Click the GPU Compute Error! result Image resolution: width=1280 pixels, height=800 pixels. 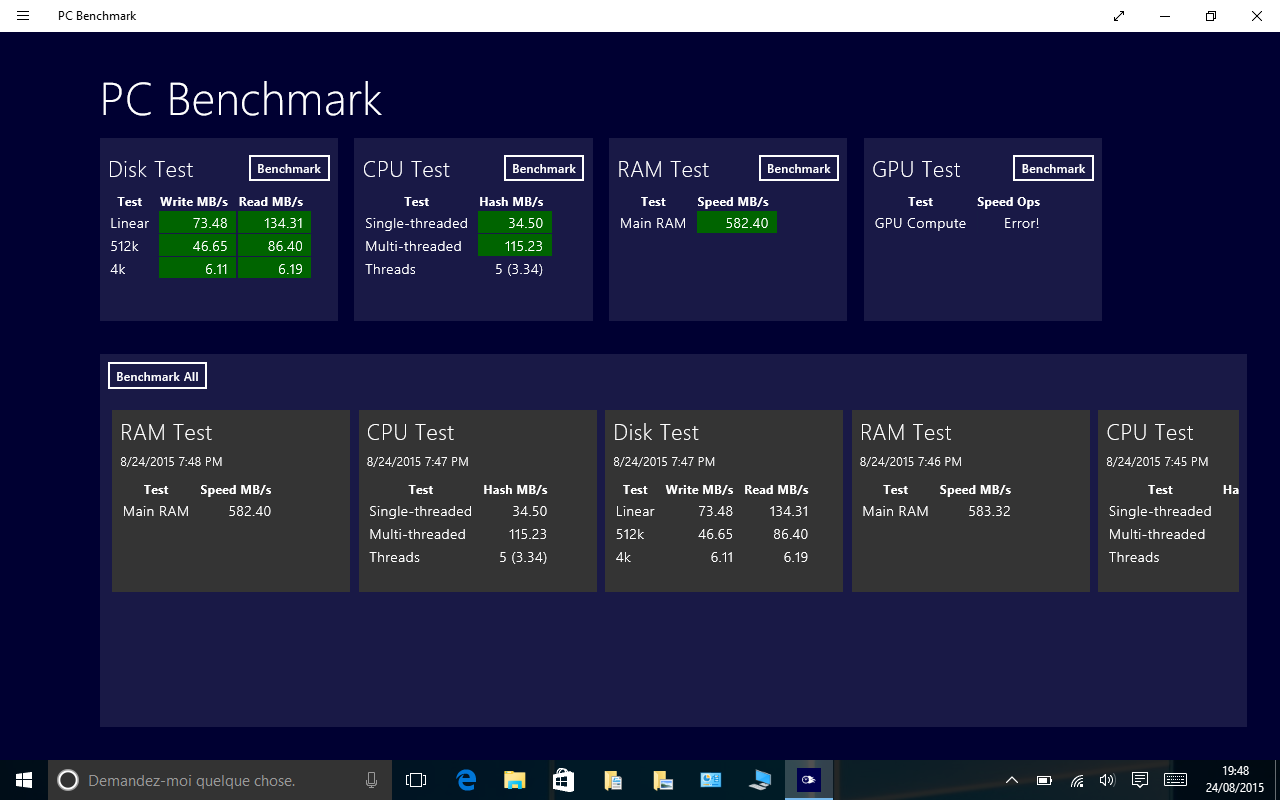point(1021,223)
